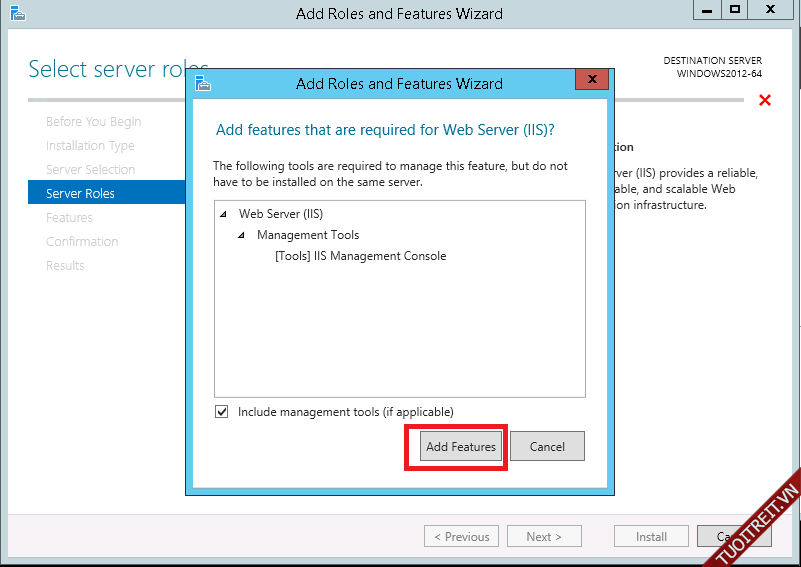Click the inner dialog's wizard title icon
The image size is (801, 567).
pyautogui.click(x=203, y=83)
